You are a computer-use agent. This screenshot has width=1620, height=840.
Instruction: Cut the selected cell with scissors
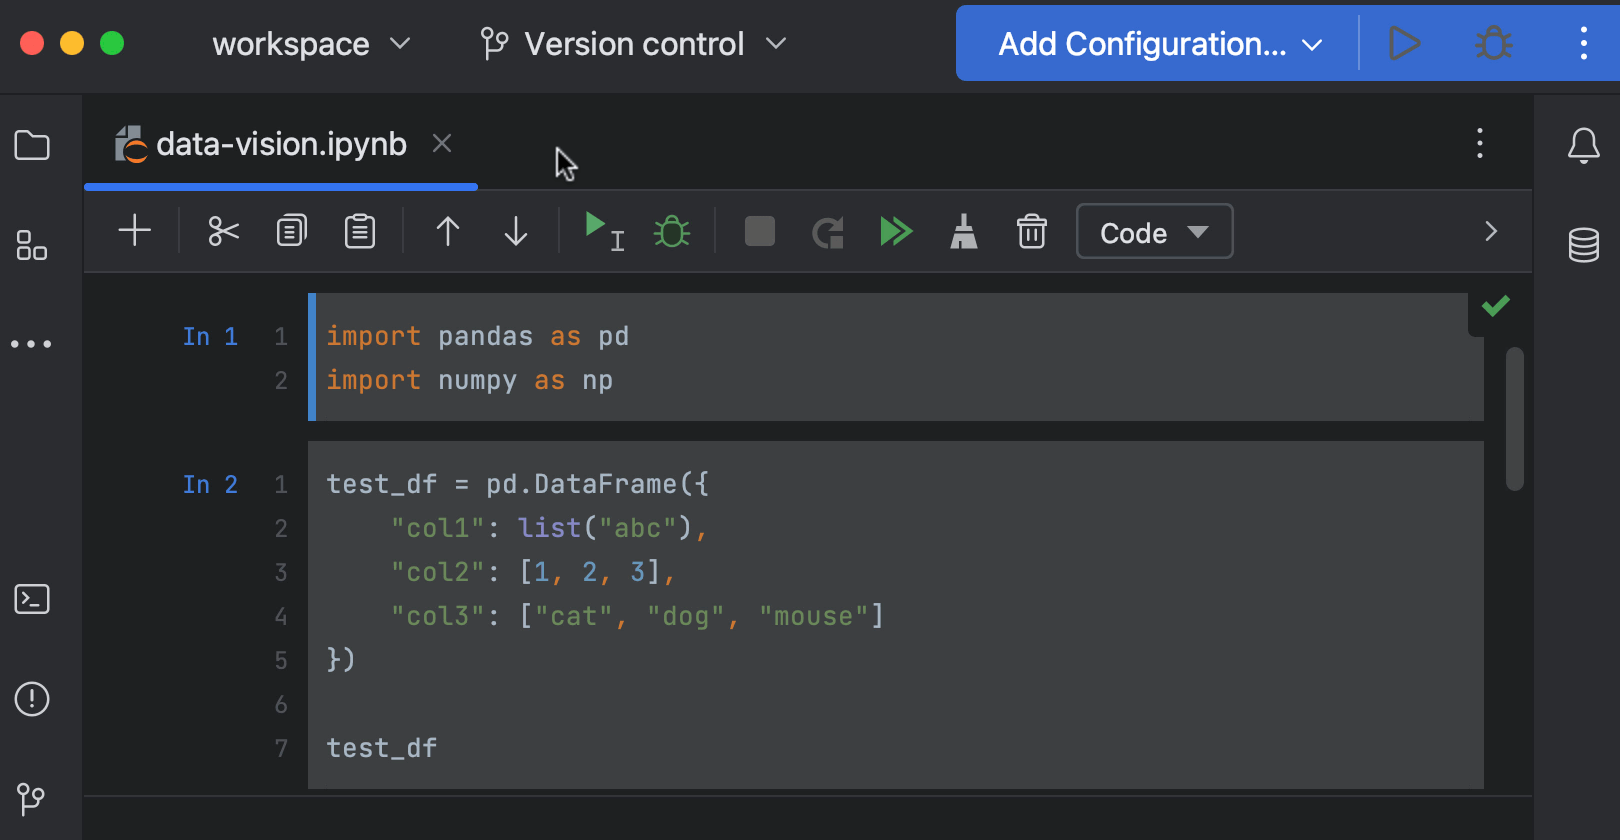point(223,231)
